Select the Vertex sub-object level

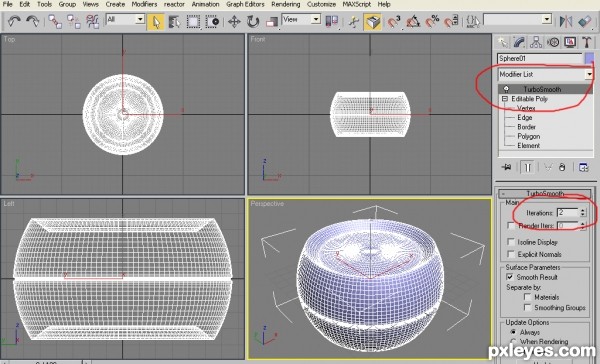point(526,108)
